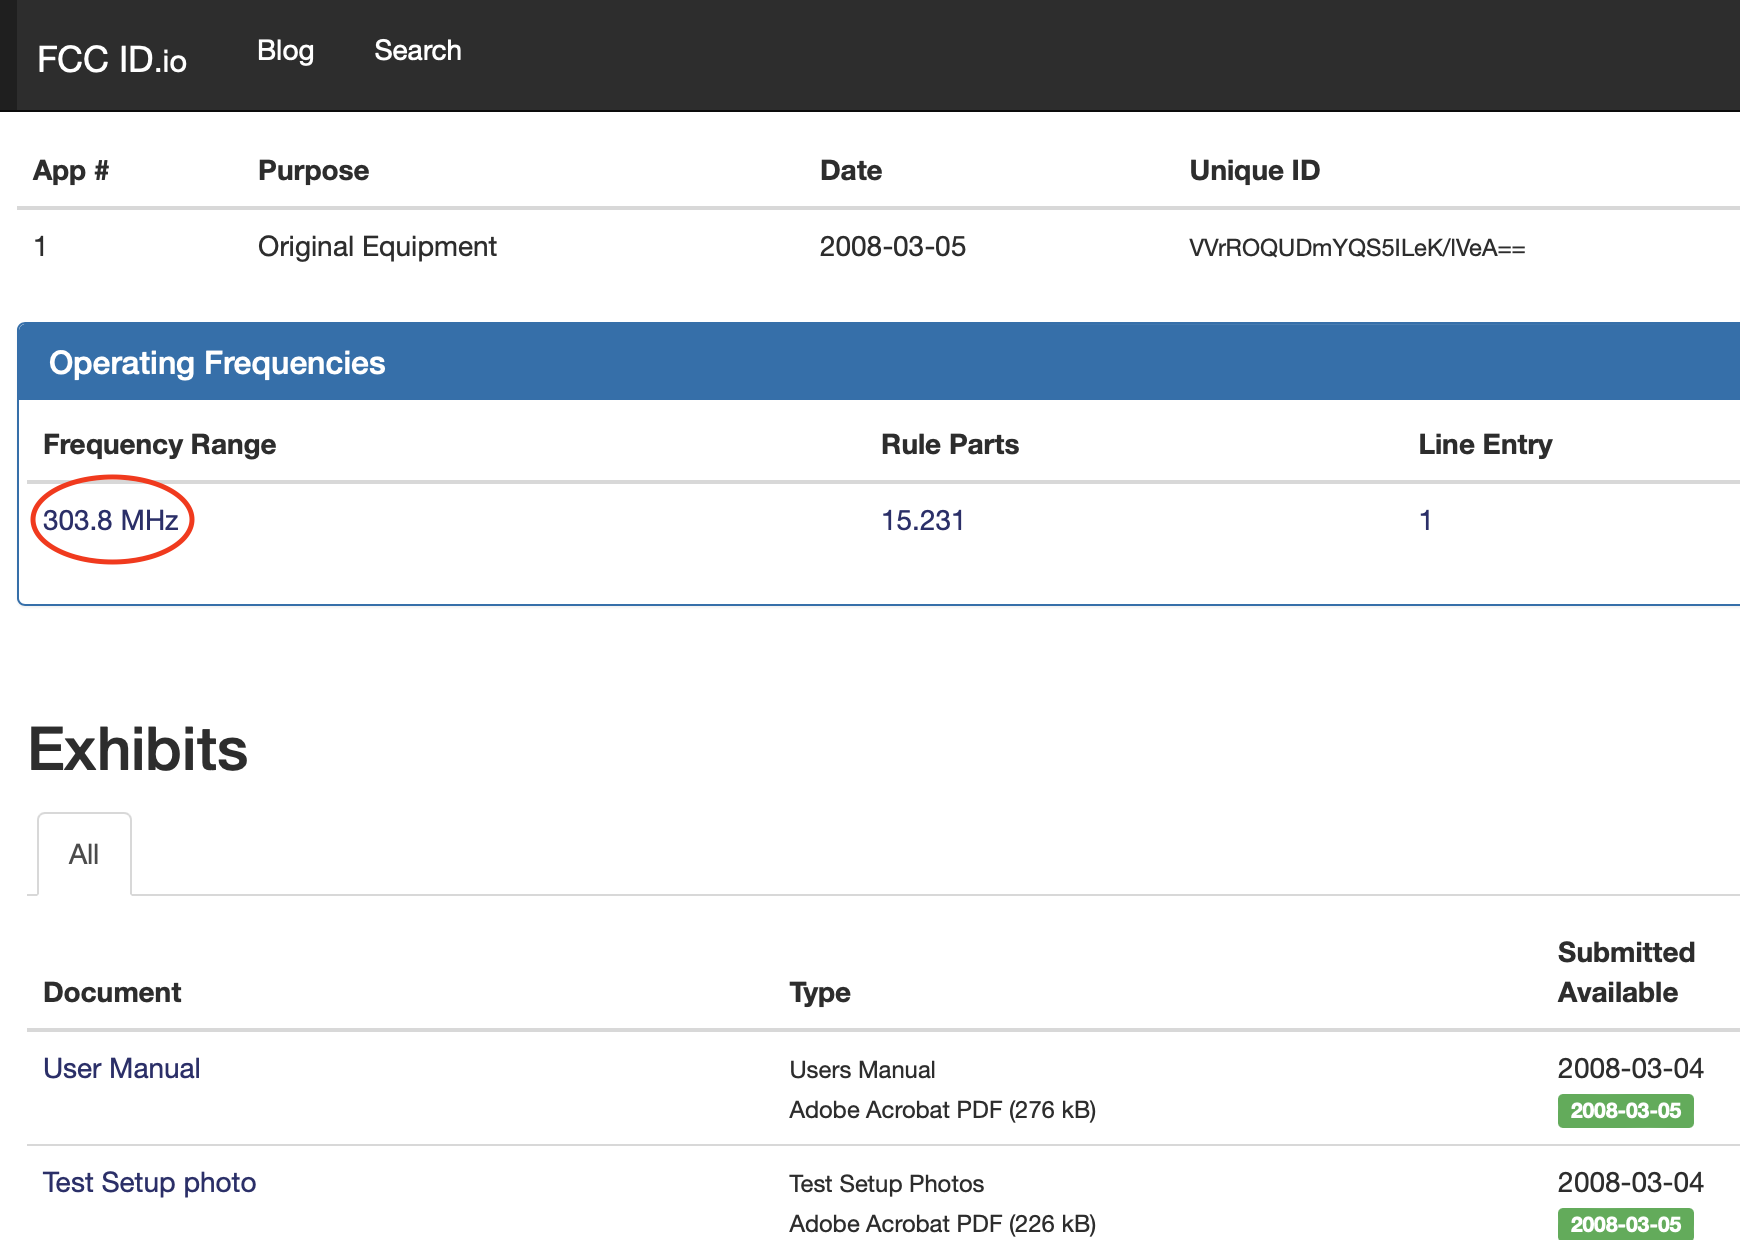Click the green date badge for User Manual
1740x1240 pixels.
point(1625,1110)
